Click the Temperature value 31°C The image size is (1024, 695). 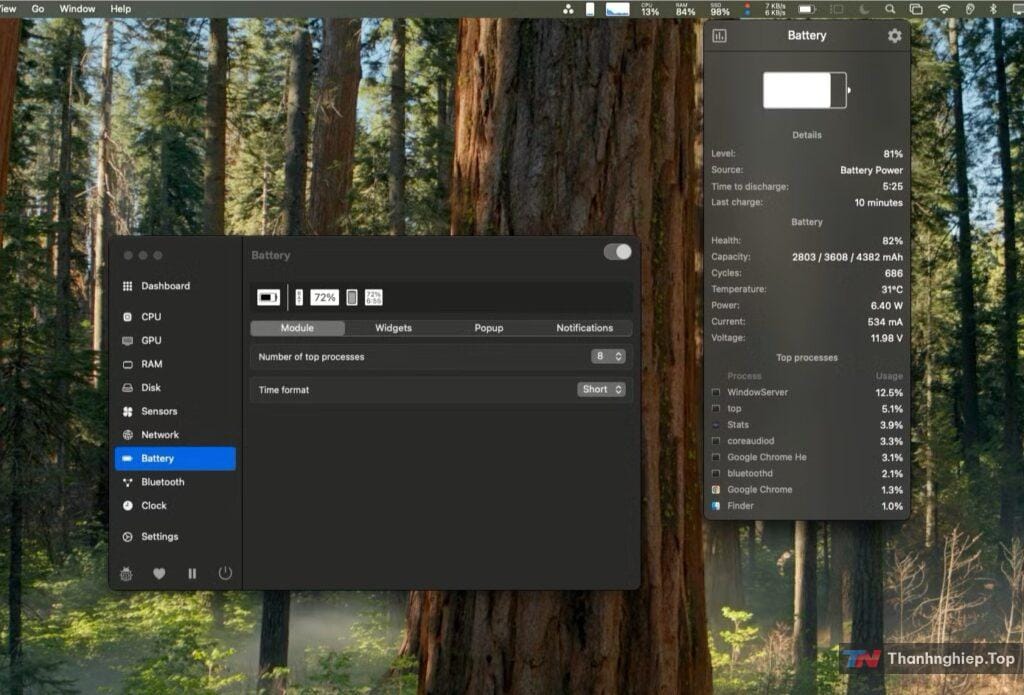coord(891,289)
